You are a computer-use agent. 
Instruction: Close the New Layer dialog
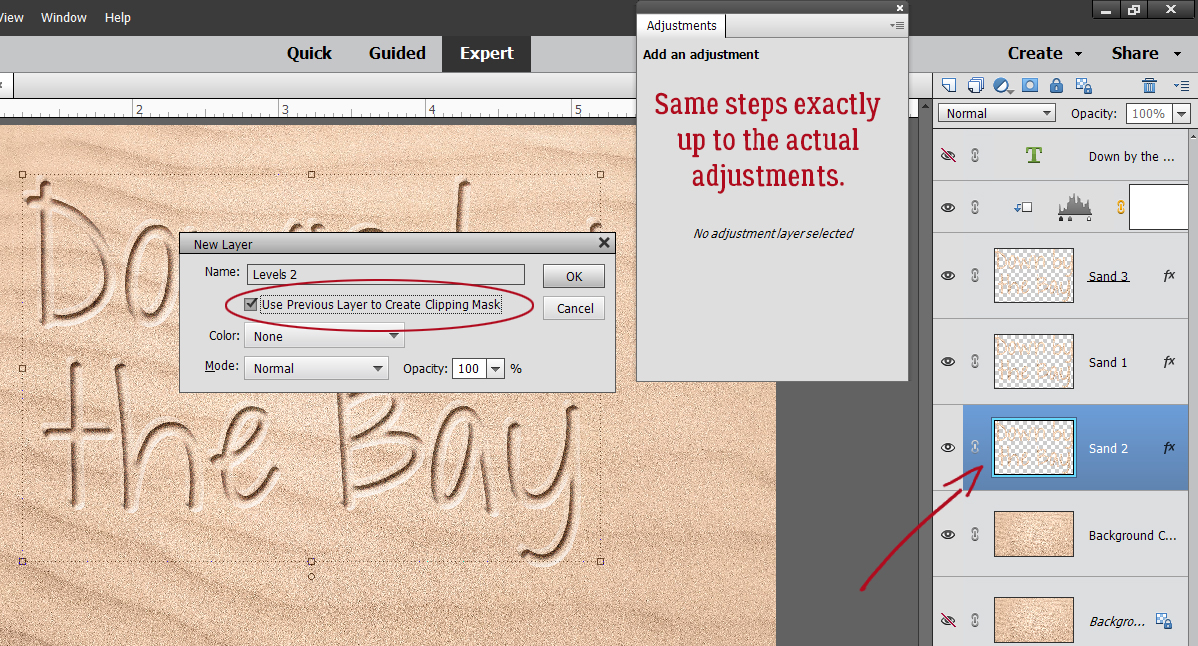pyautogui.click(x=604, y=243)
